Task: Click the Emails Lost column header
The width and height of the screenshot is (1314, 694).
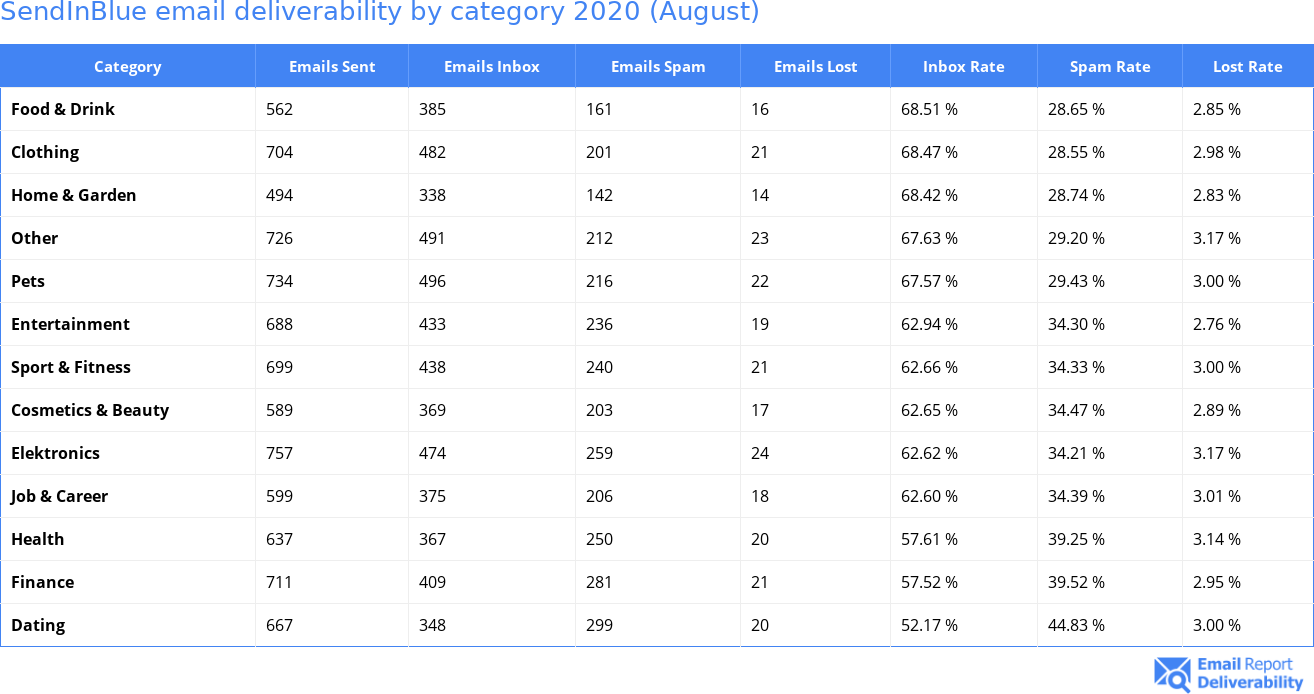Action: 815,67
